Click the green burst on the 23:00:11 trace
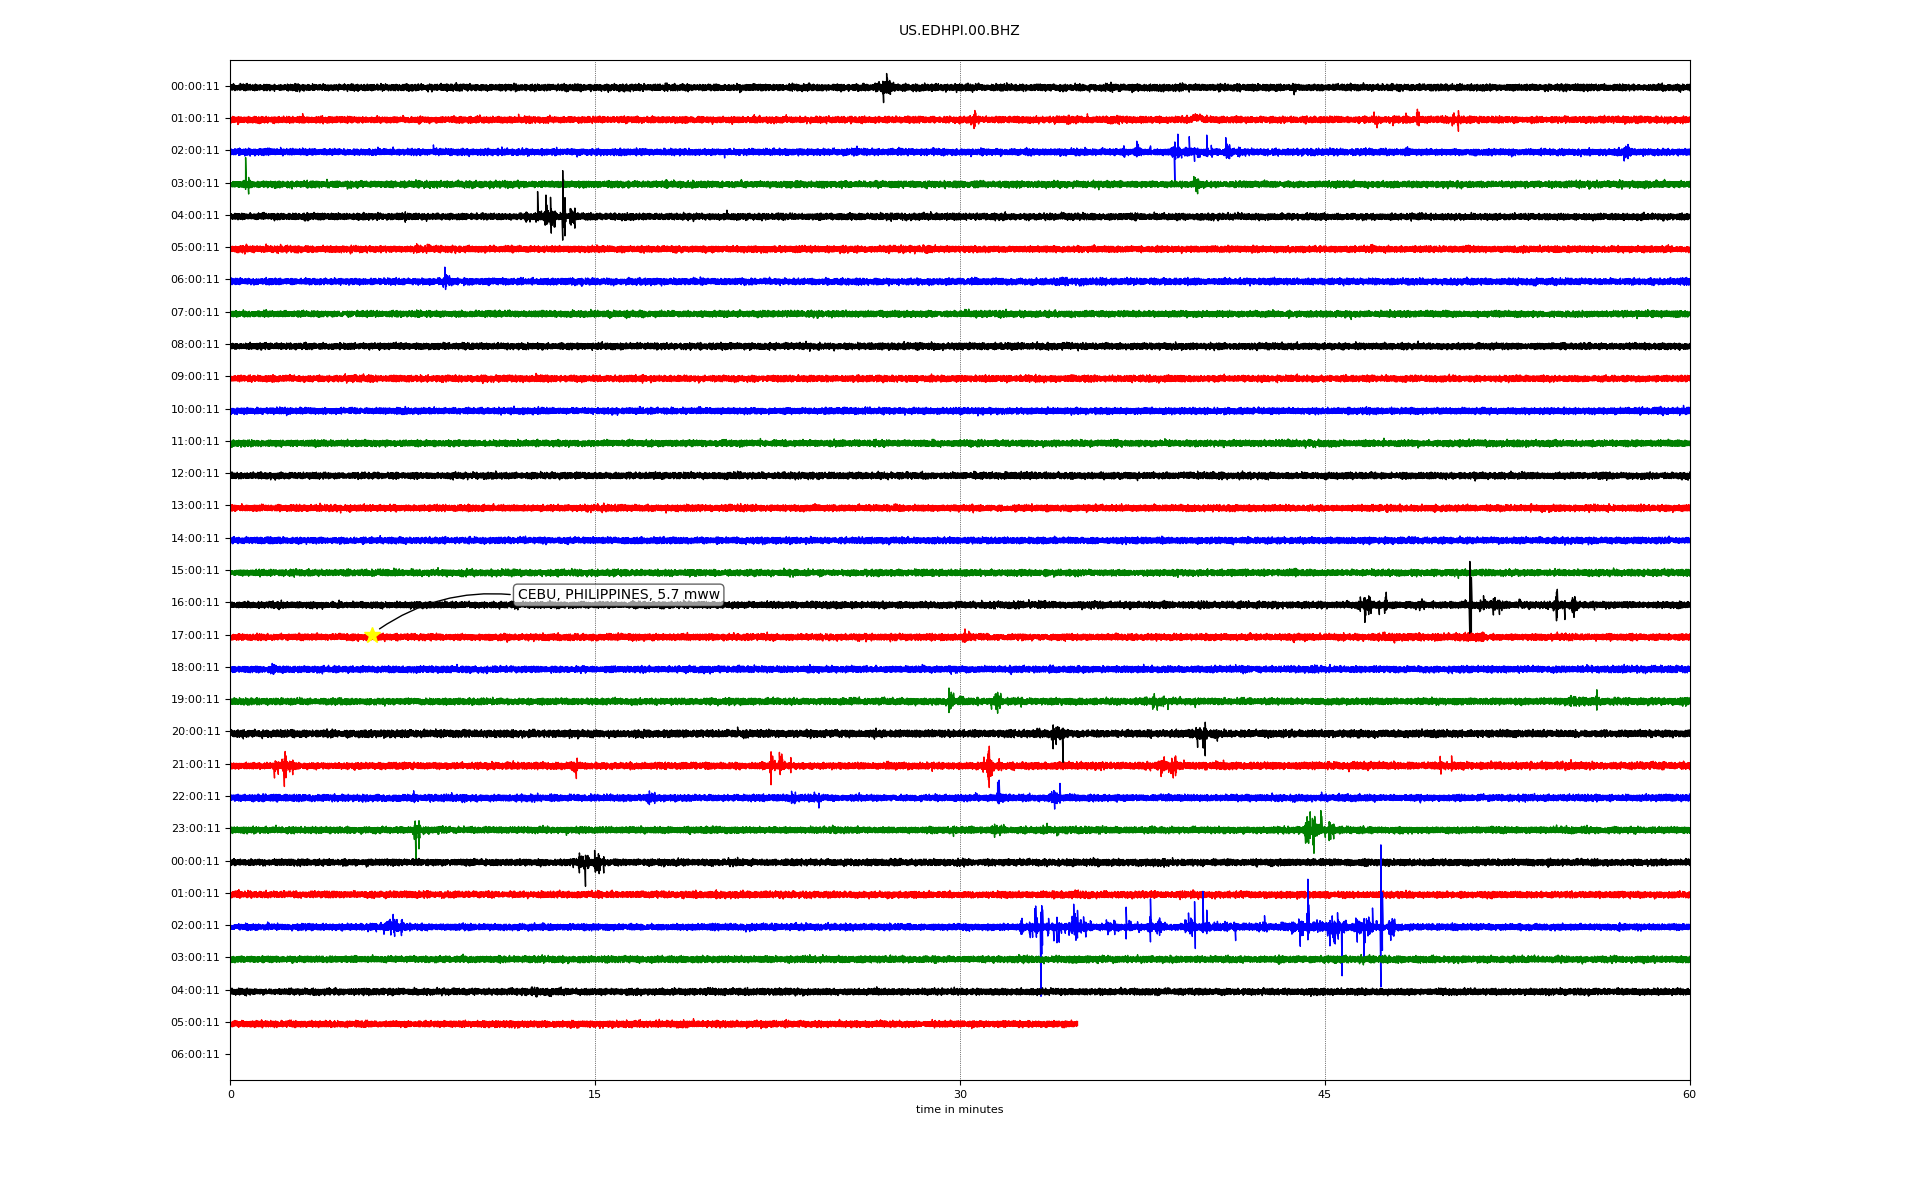This screenshot has width=1920, height=1200. pos(1314,829)
